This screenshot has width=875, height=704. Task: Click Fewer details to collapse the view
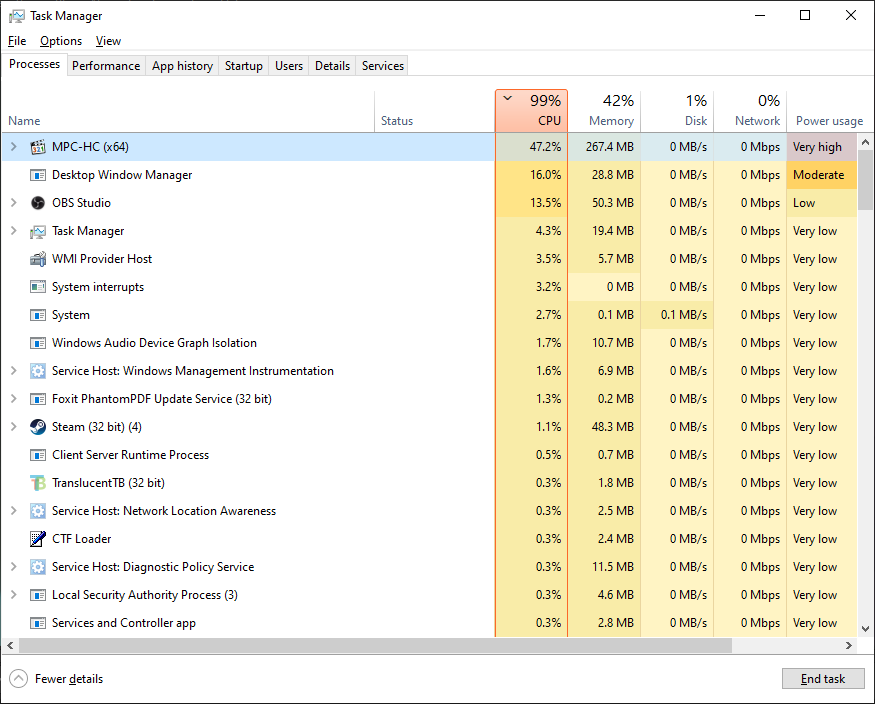[56, 678]
